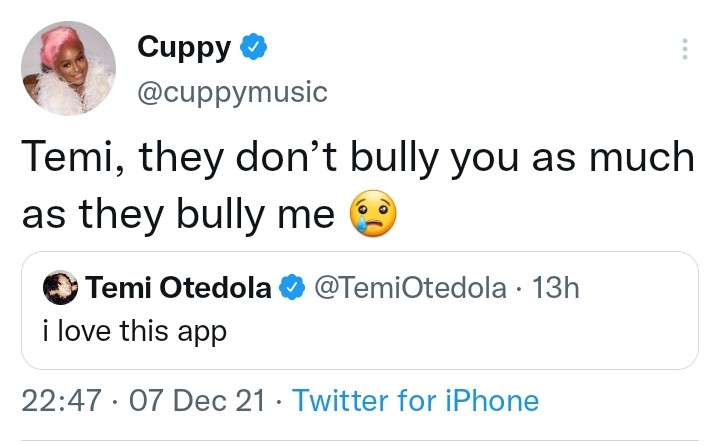Click the word "Temi," starting the tweet

pyautogui.click(x=65, y=157)
